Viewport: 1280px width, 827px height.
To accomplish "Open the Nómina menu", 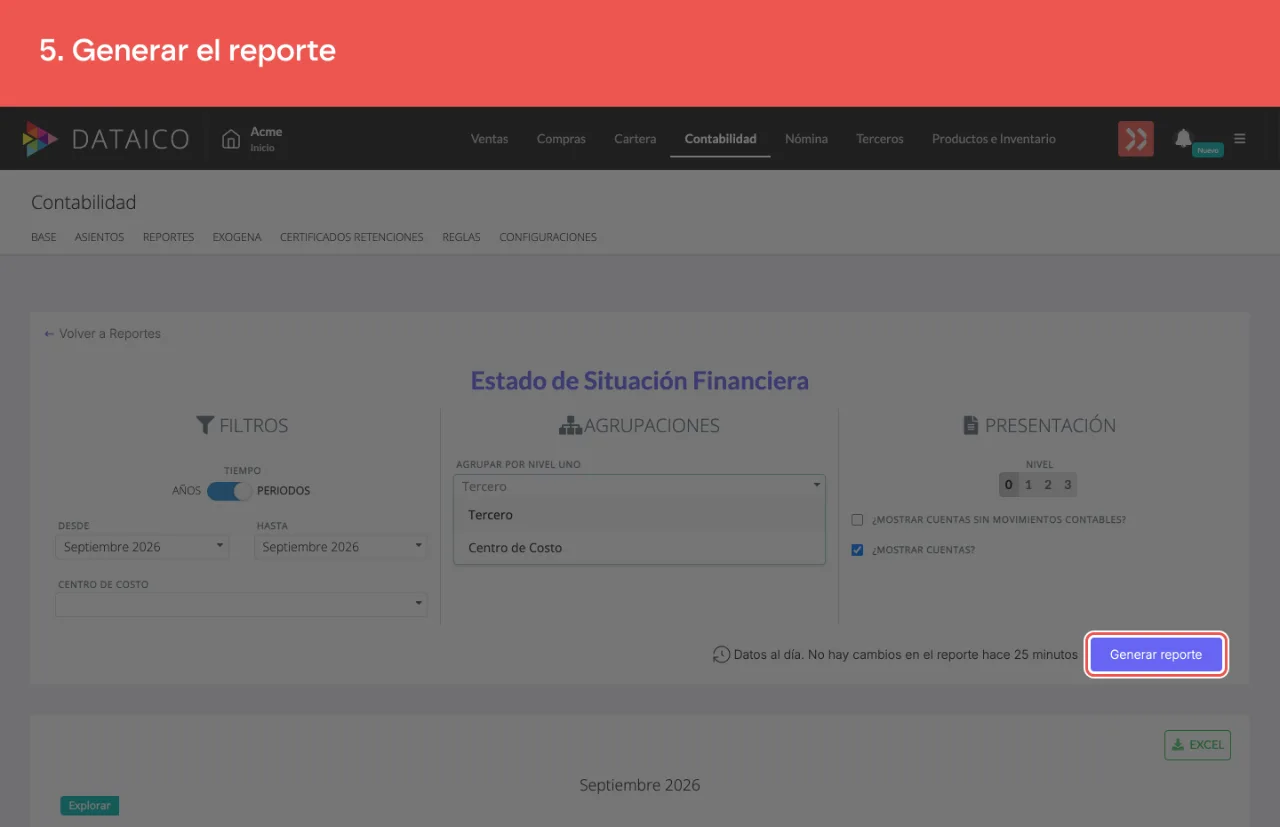I will pos(806,139).
